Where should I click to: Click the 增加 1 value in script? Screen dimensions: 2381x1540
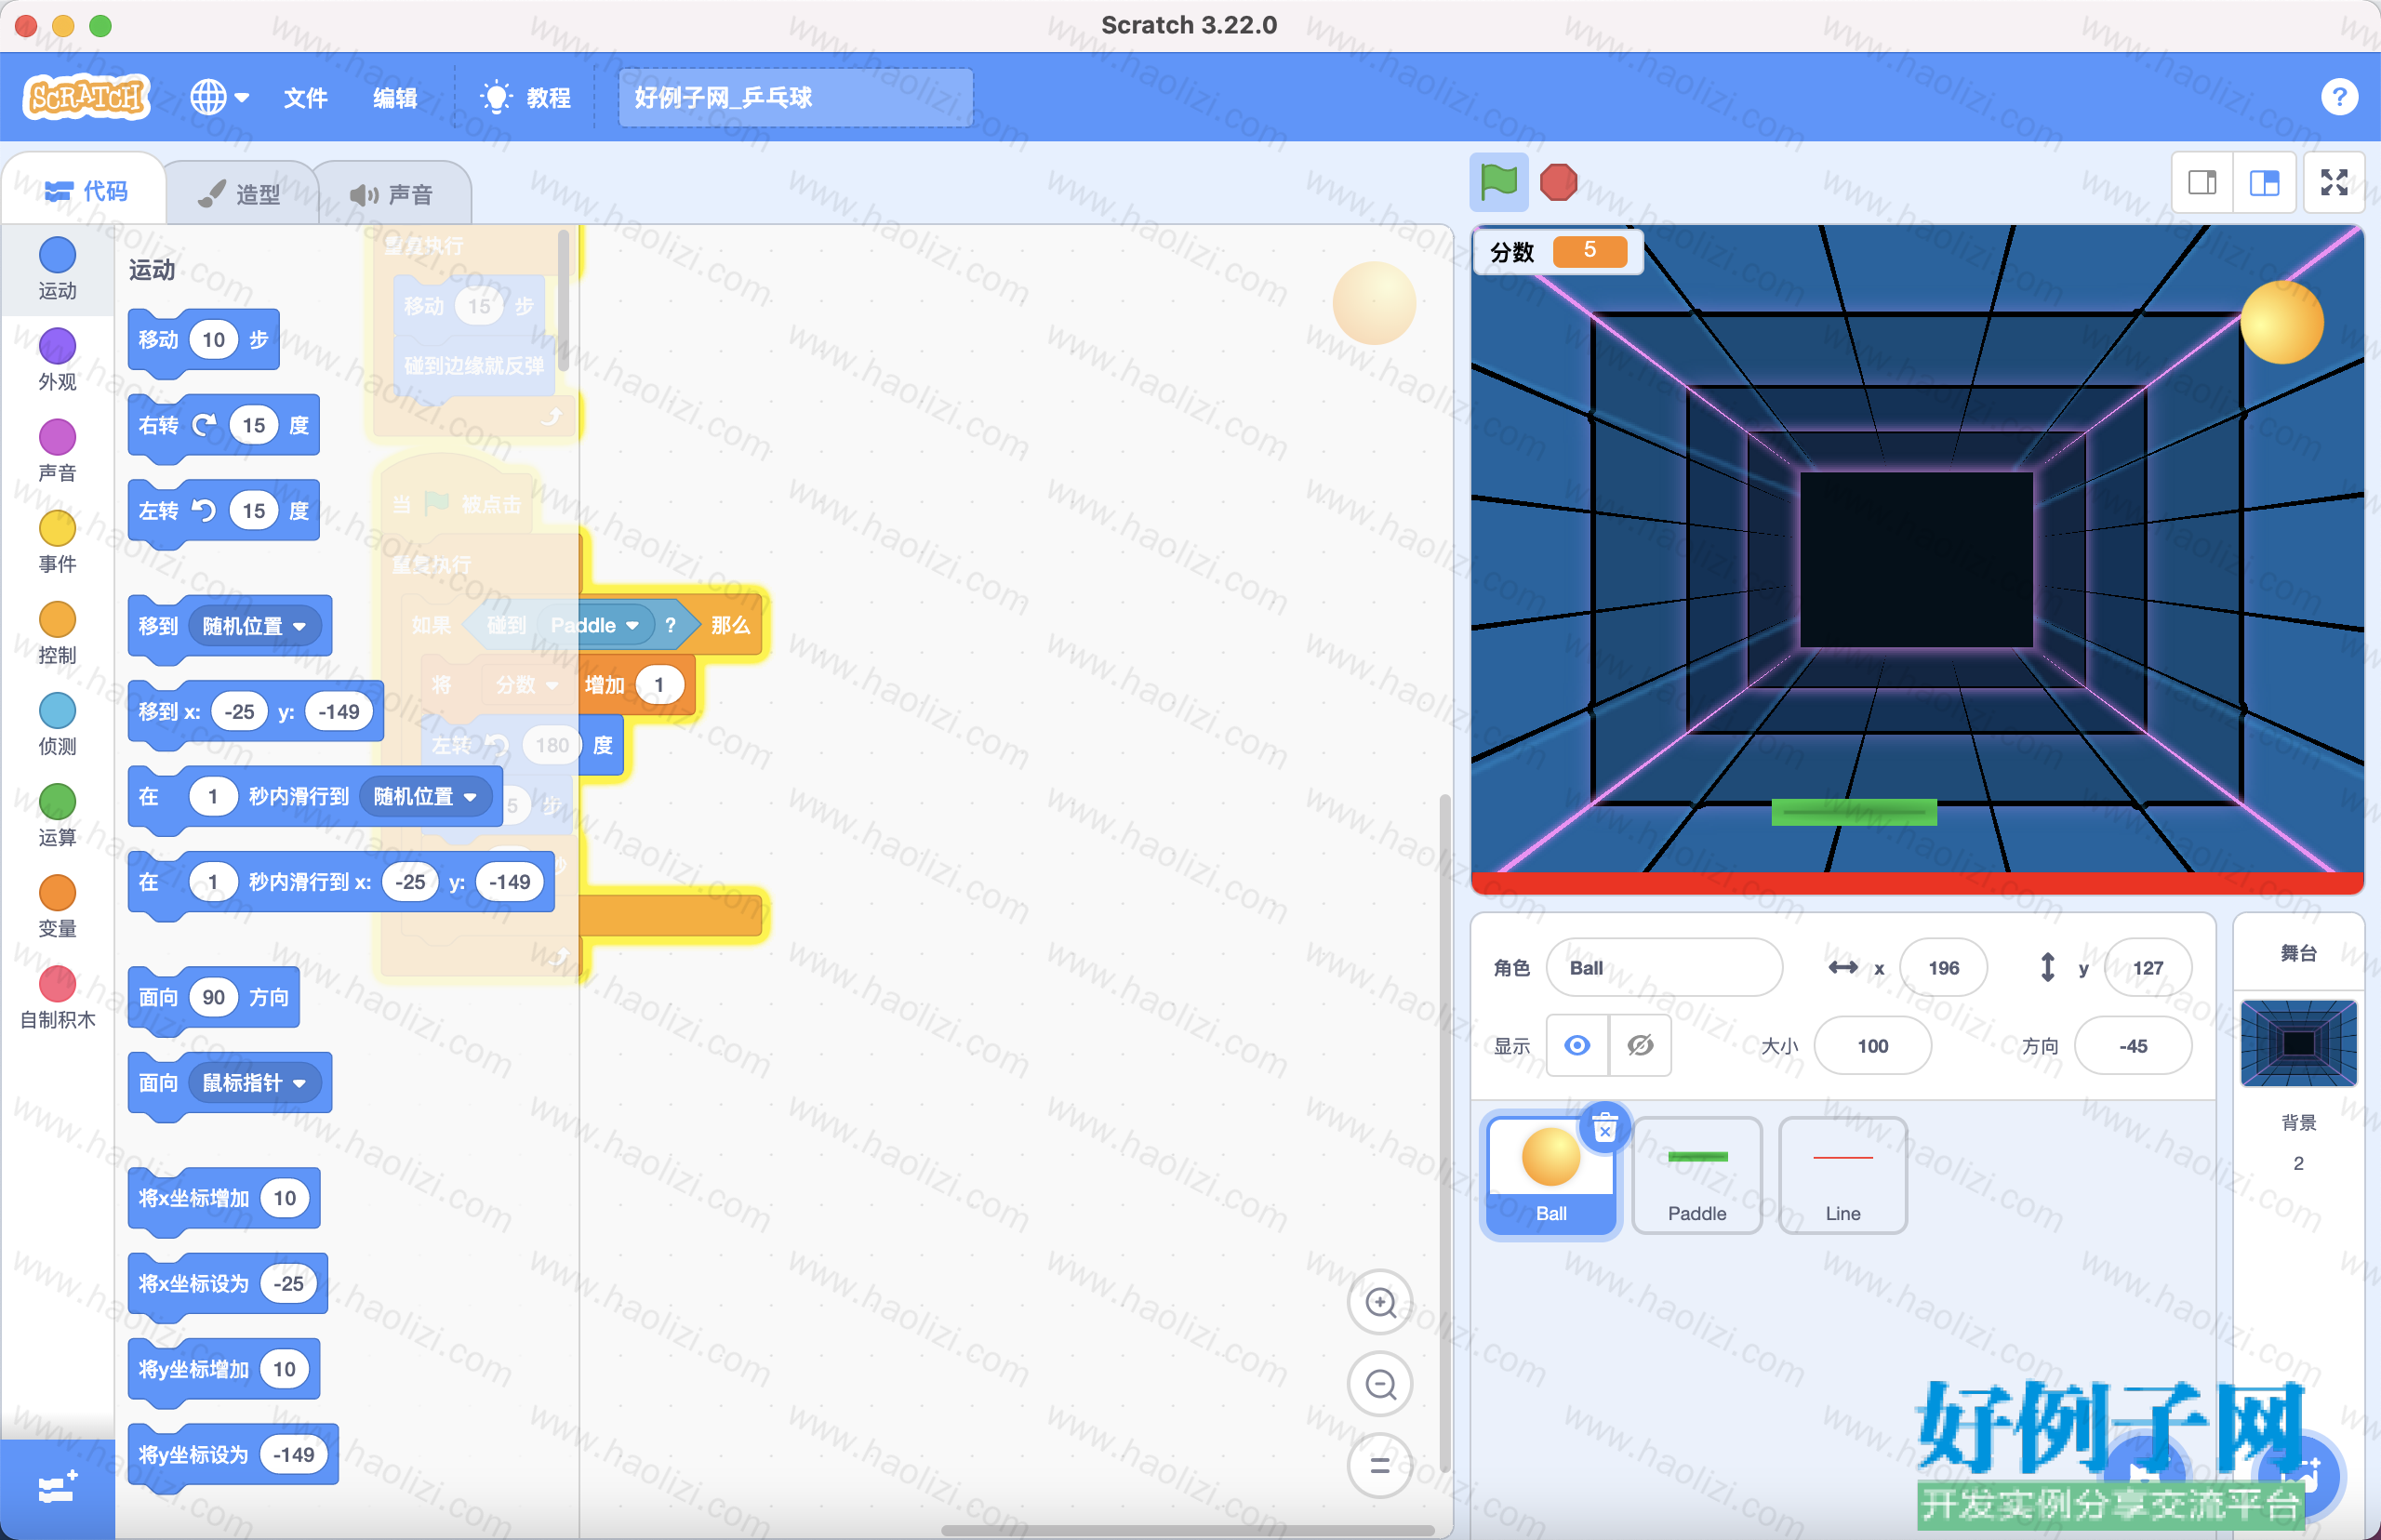(x=659, y=685)
